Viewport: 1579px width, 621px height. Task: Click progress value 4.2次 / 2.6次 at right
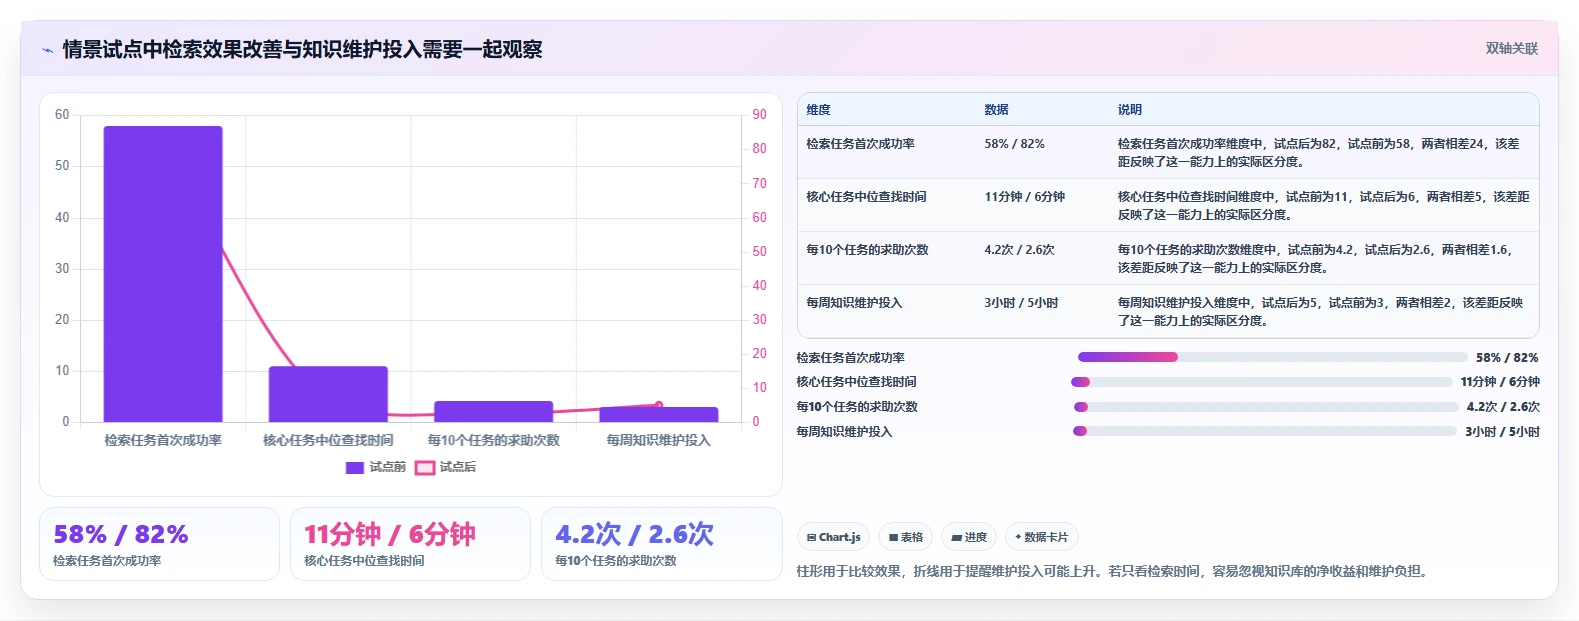tap(1503, 407)
